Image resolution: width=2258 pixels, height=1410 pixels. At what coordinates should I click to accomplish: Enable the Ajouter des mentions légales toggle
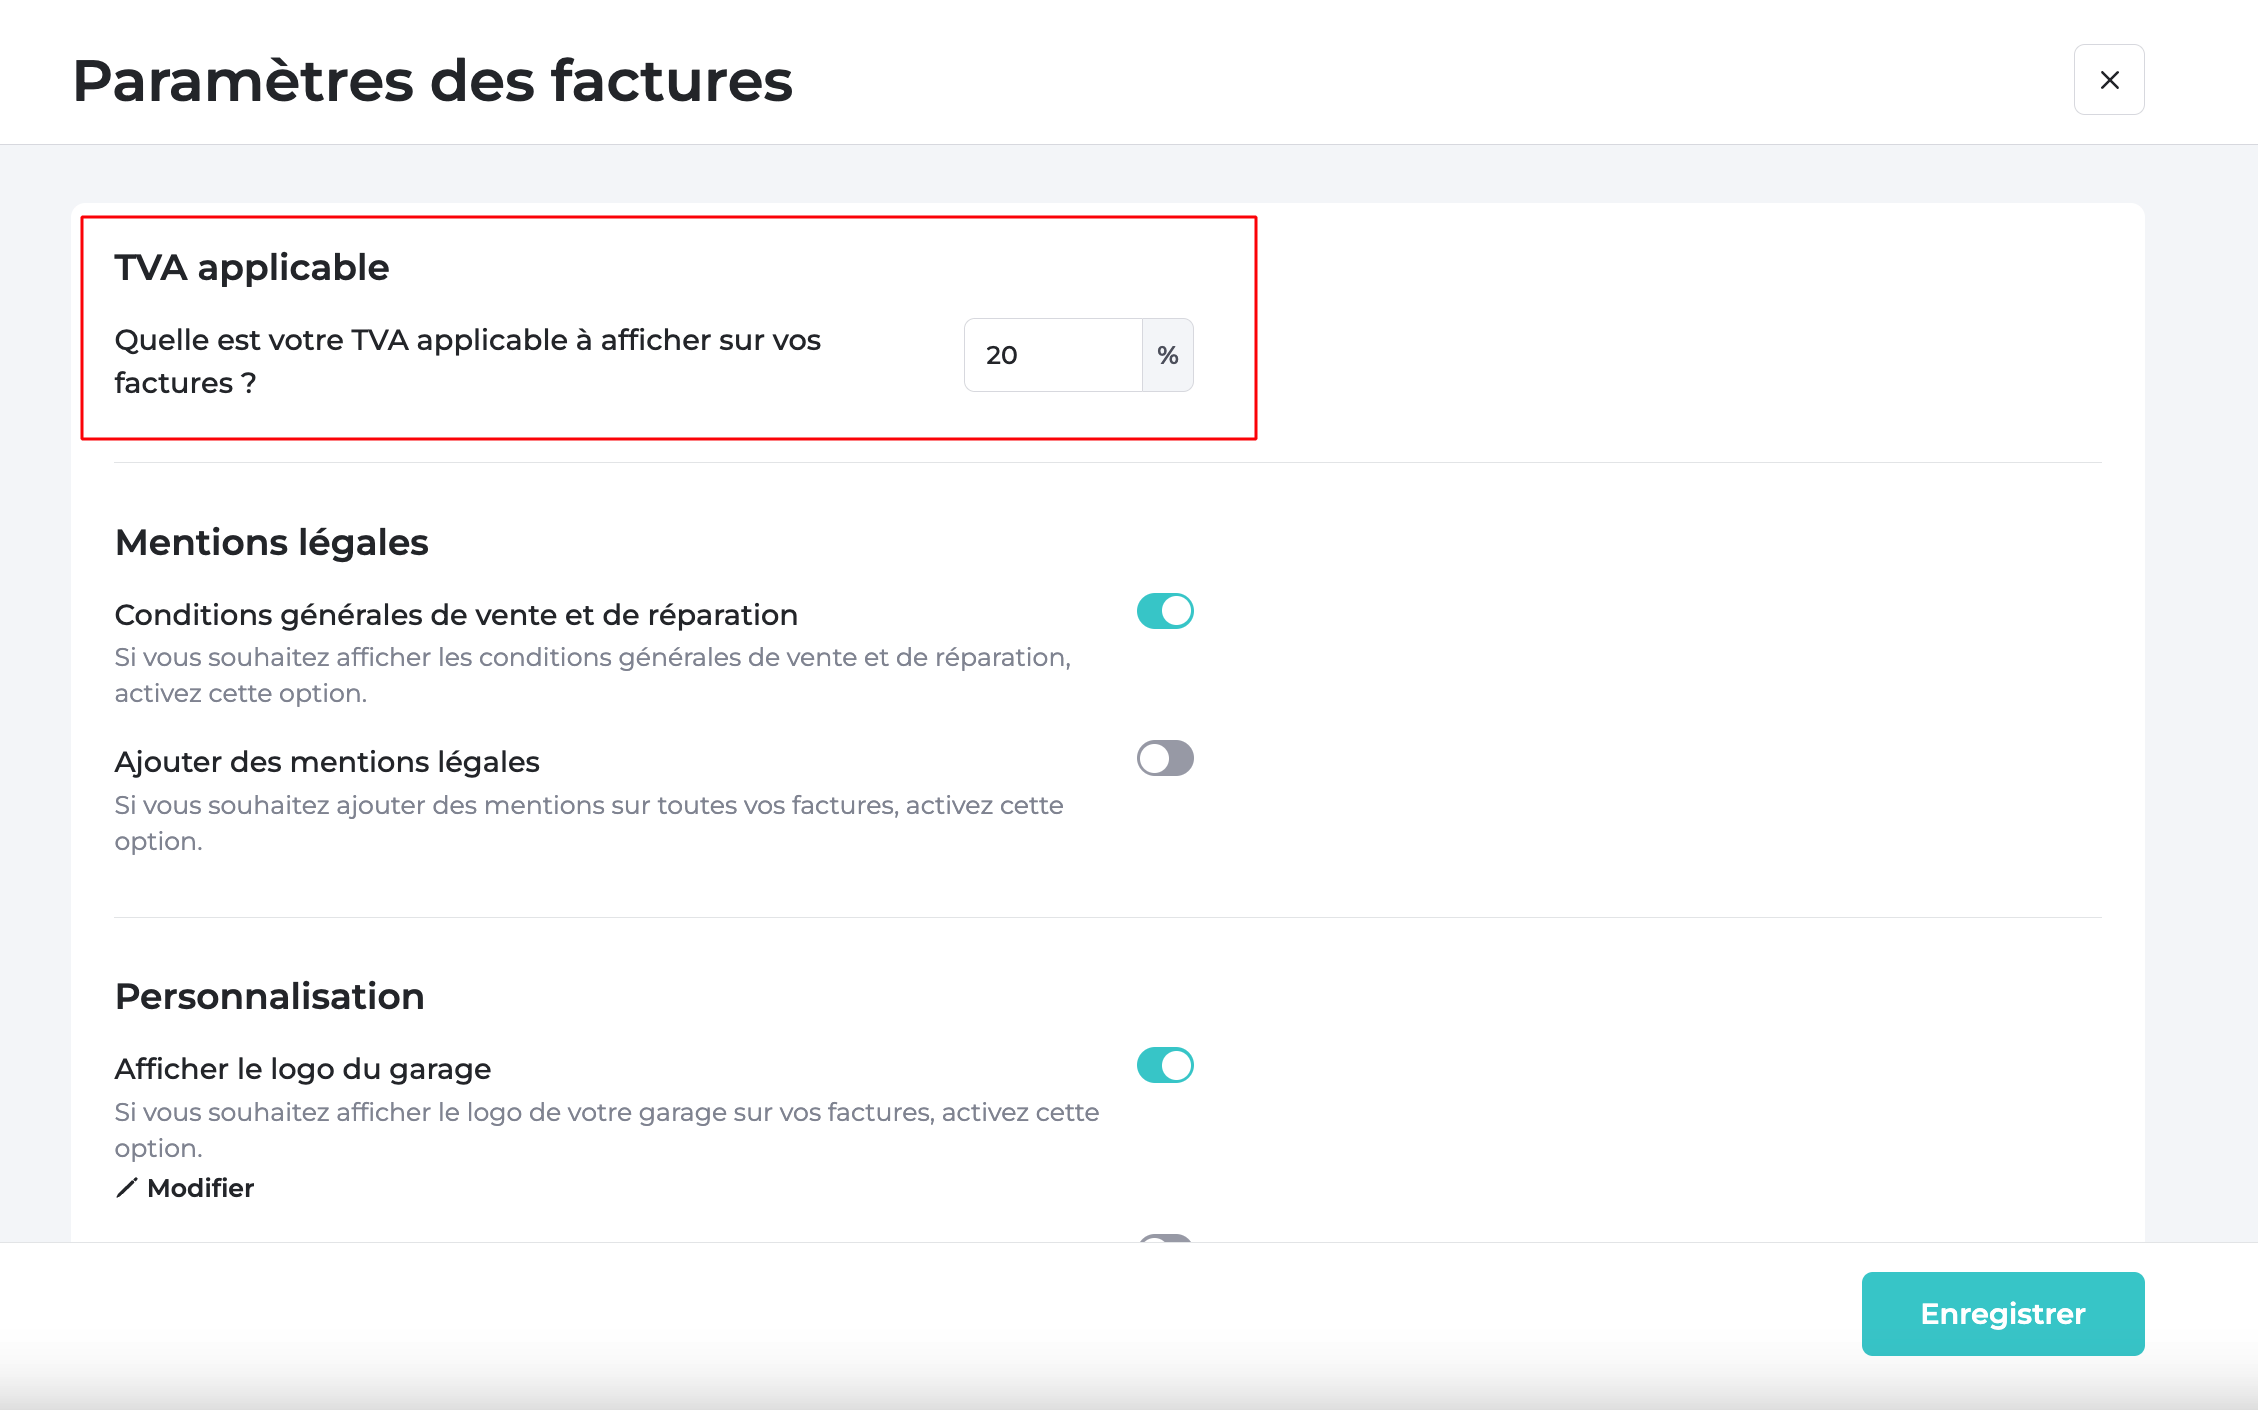(1165, 758)
